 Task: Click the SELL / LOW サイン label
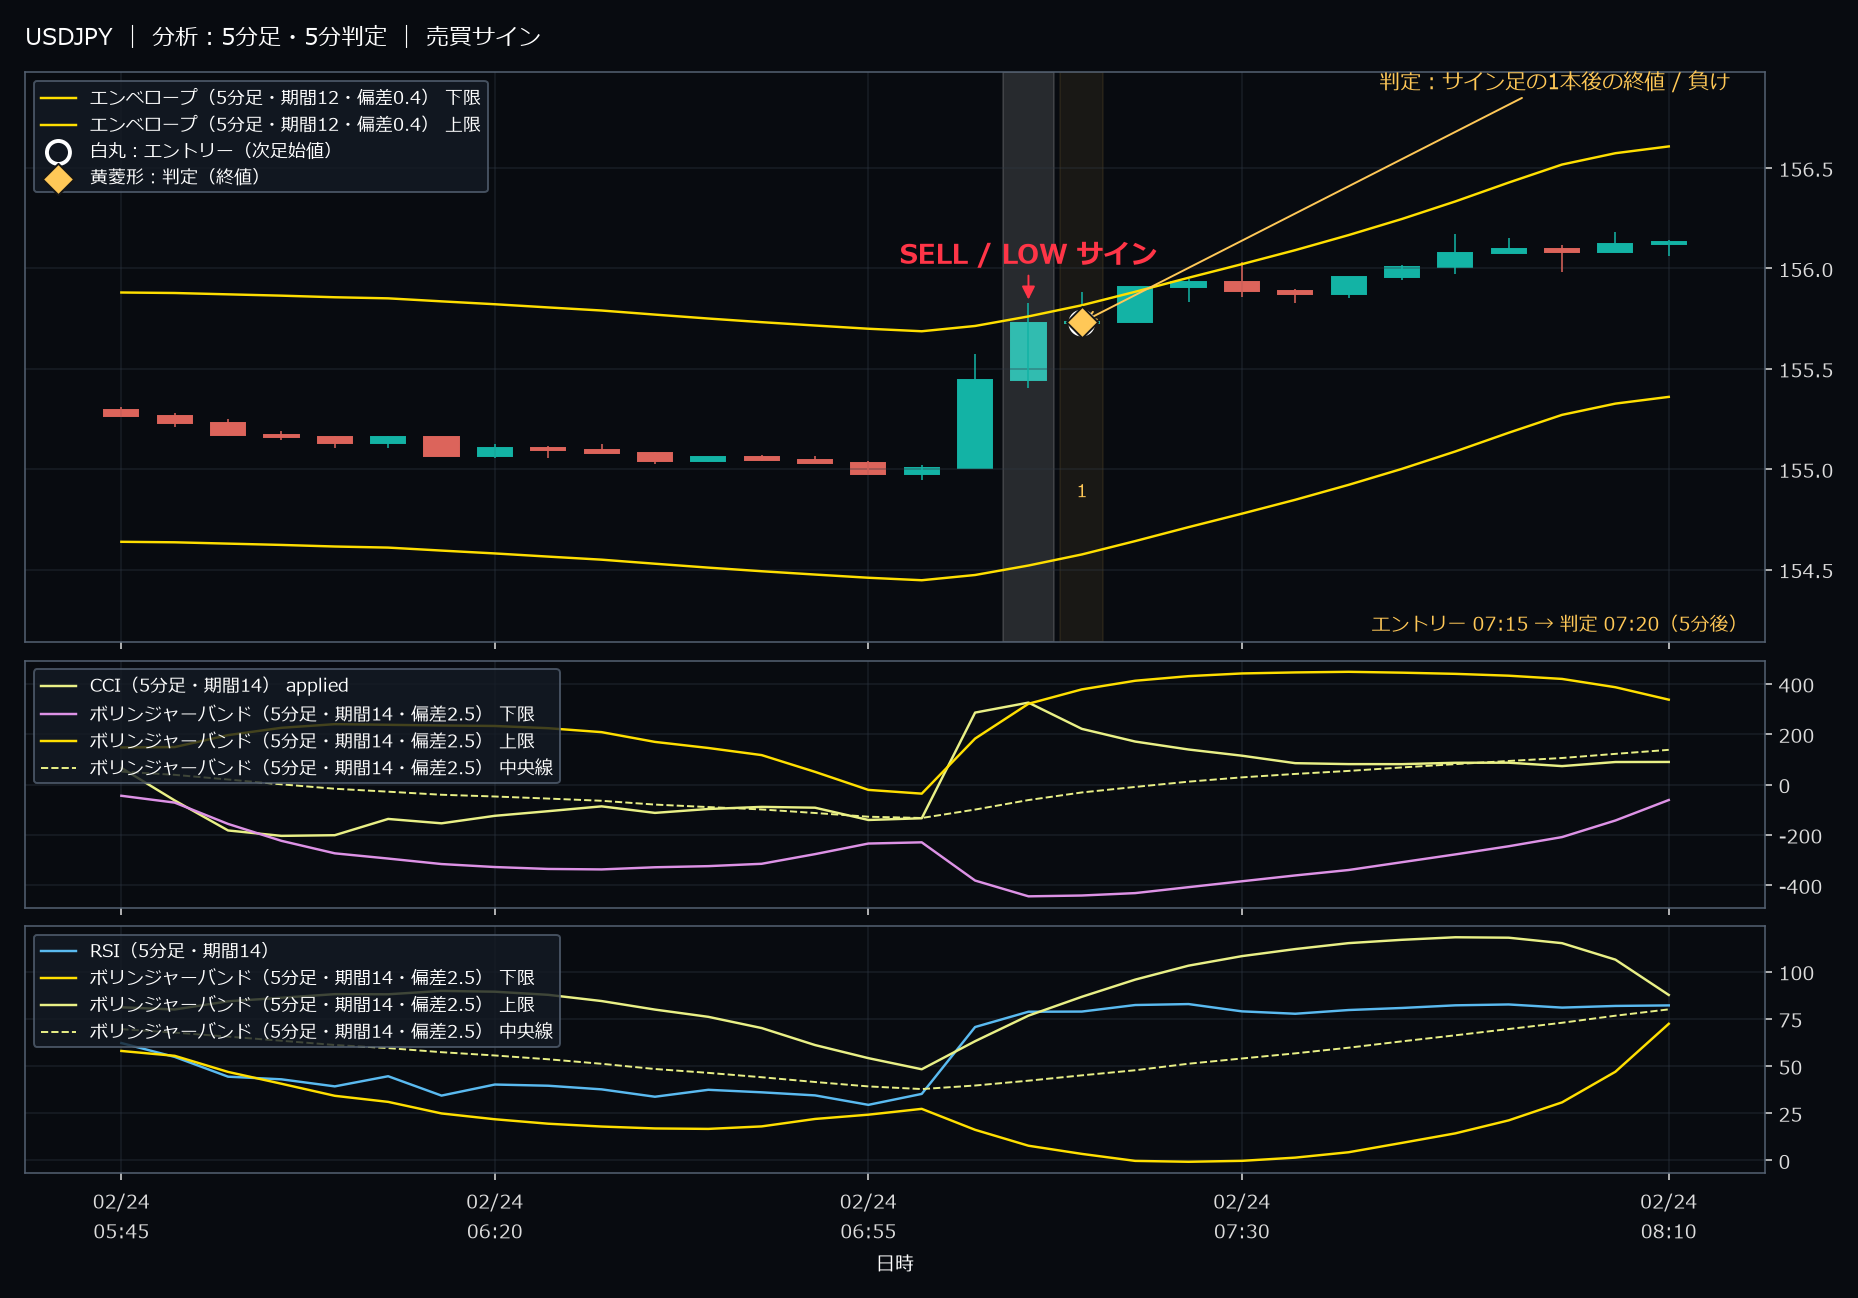(x=1027, y=254)
